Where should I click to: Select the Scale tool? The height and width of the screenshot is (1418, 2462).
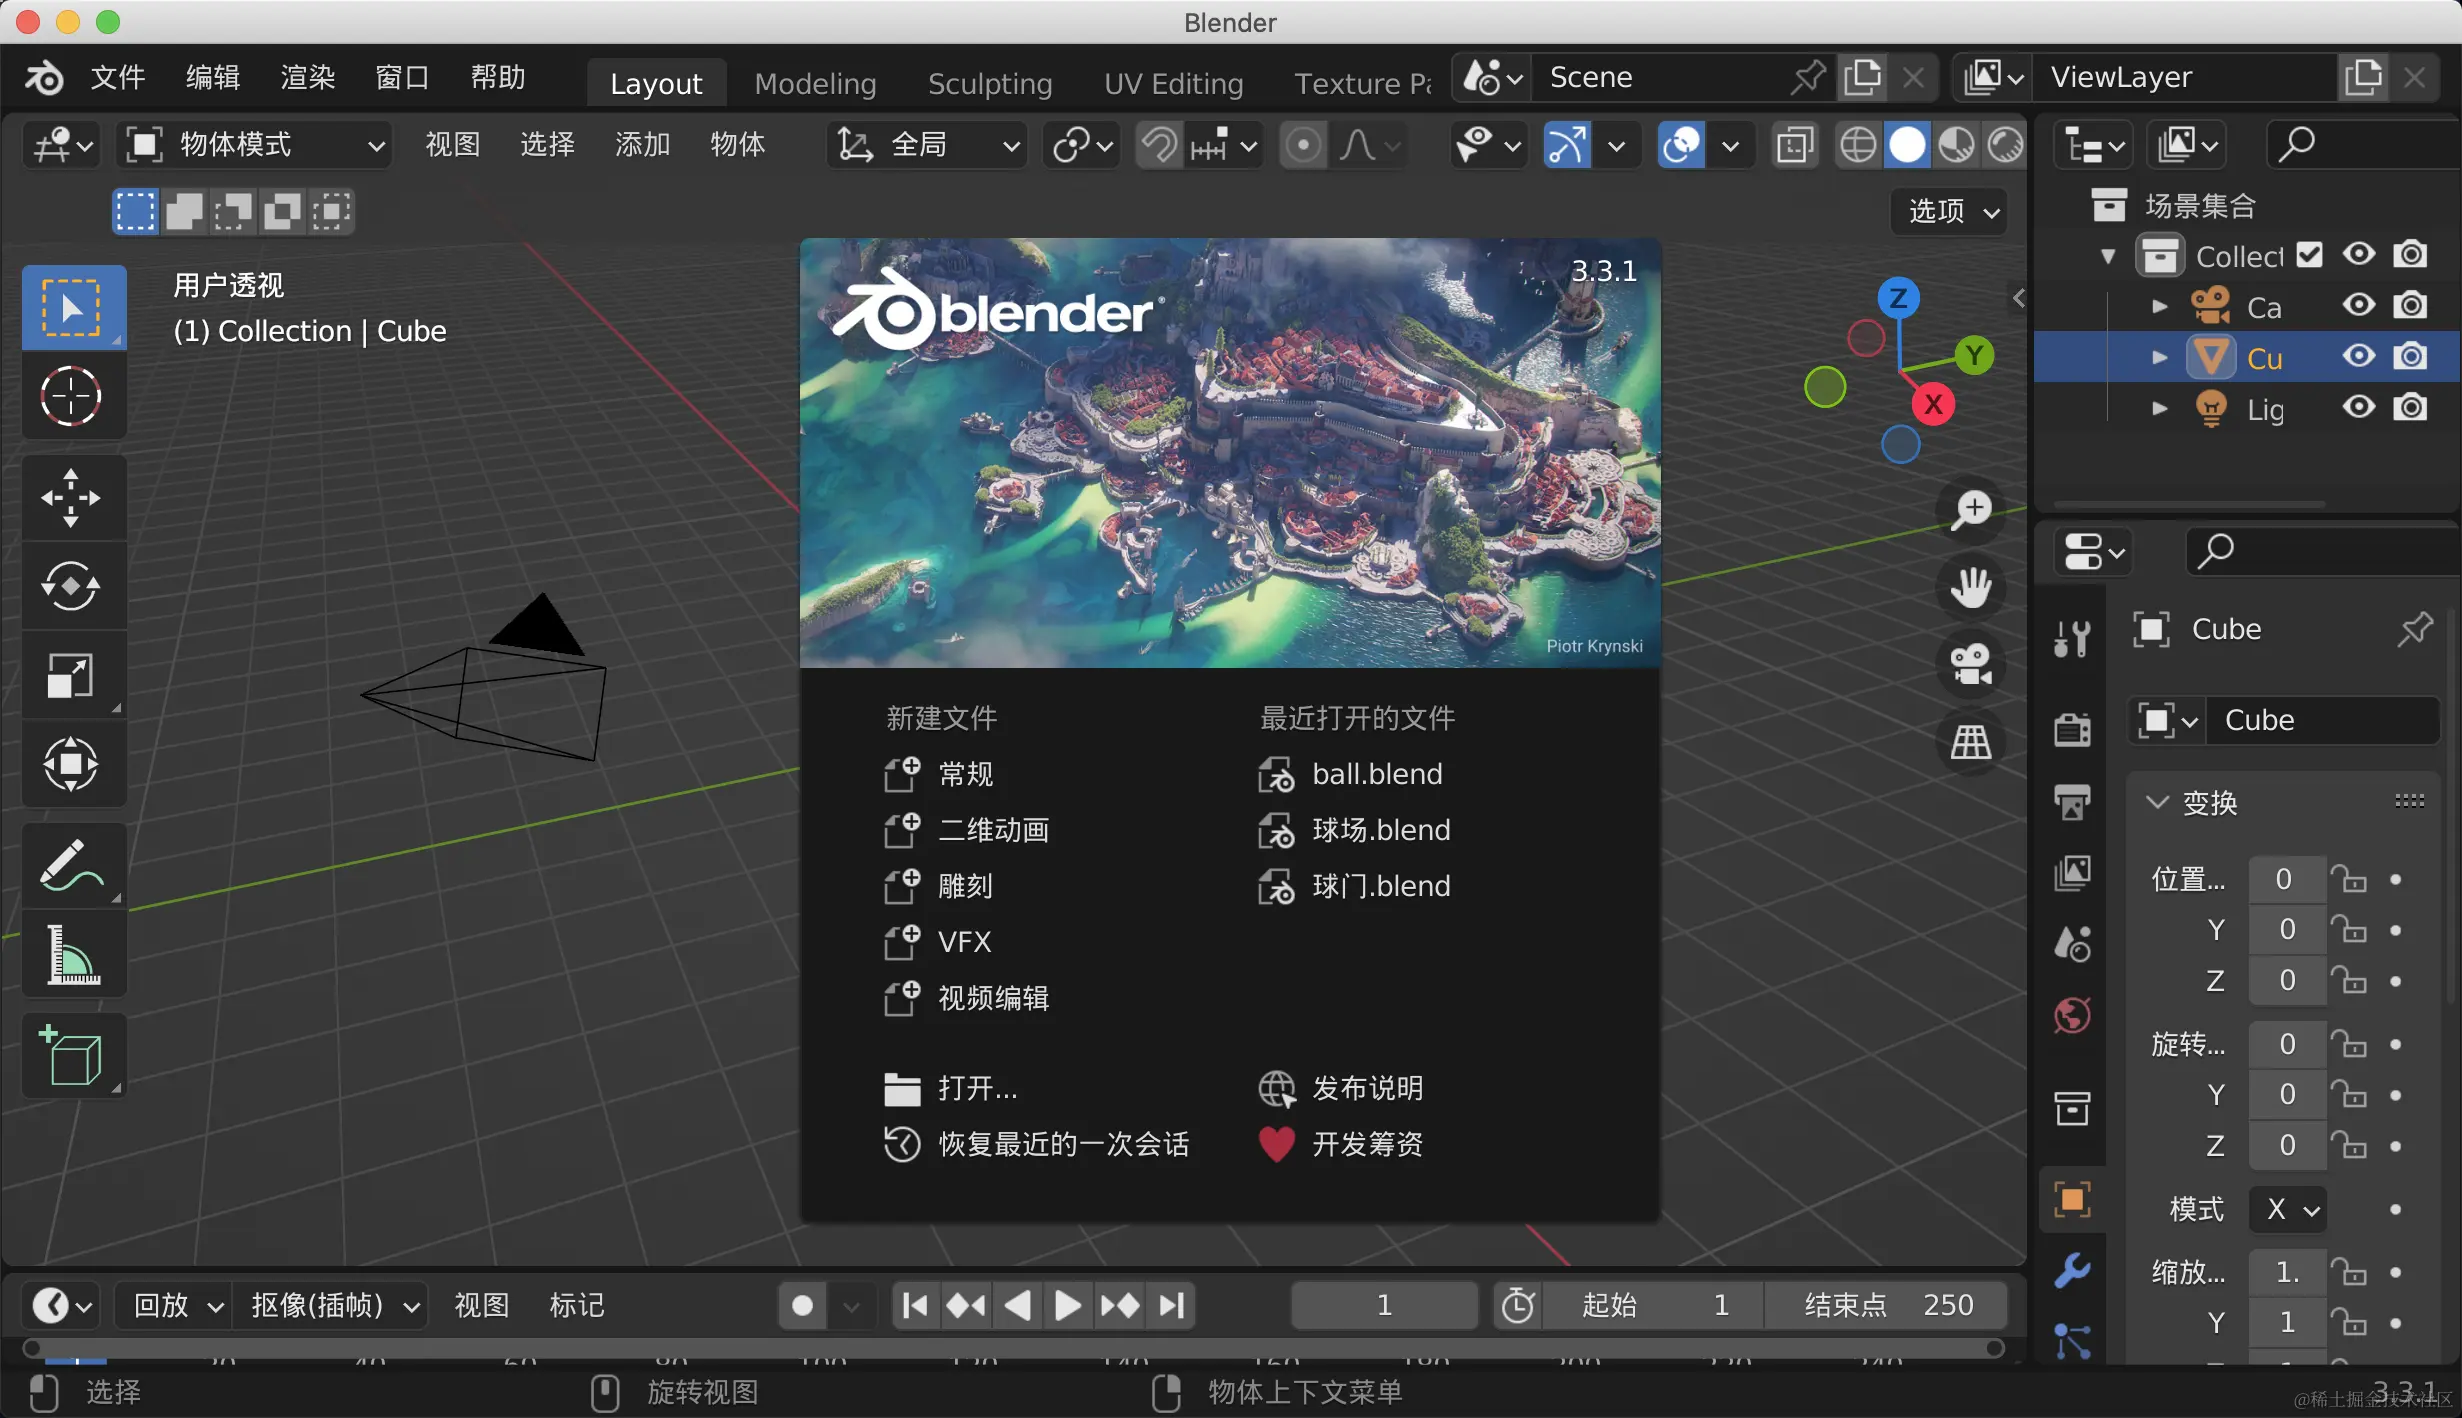[x=71, y=675]
